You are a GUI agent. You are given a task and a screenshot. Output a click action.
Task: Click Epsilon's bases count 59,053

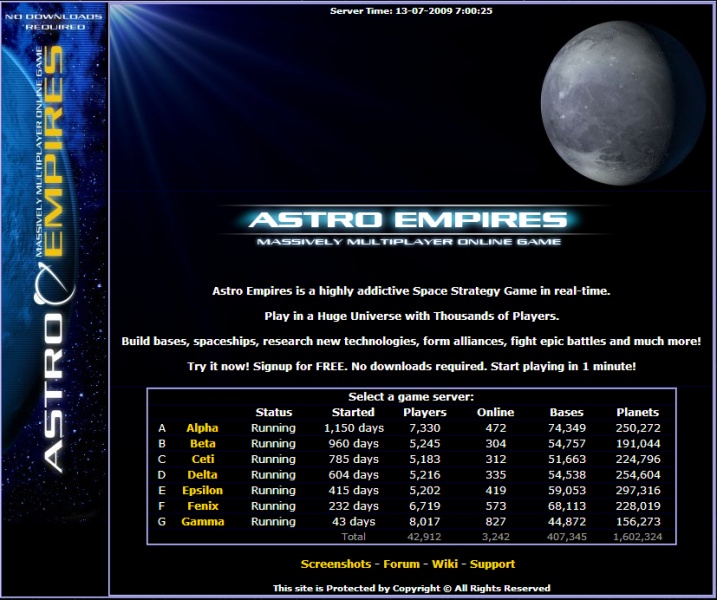coord(567,490)
